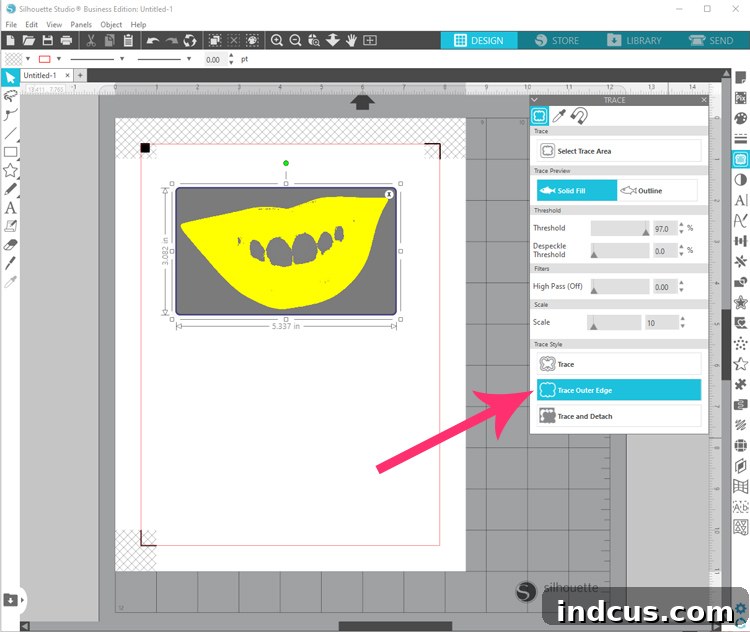Open the Page Setup panel icon
This screenshot has height=632, width=750.
coord(740,77)
